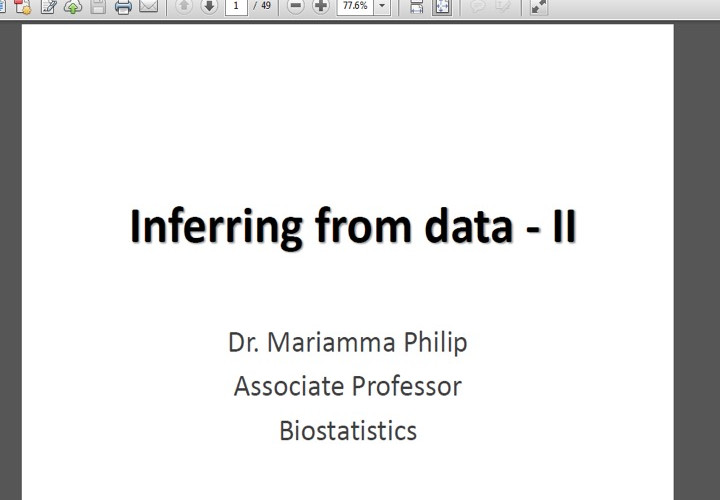Print the document with the printer icon
720x500 pixels.
(123, 6)
